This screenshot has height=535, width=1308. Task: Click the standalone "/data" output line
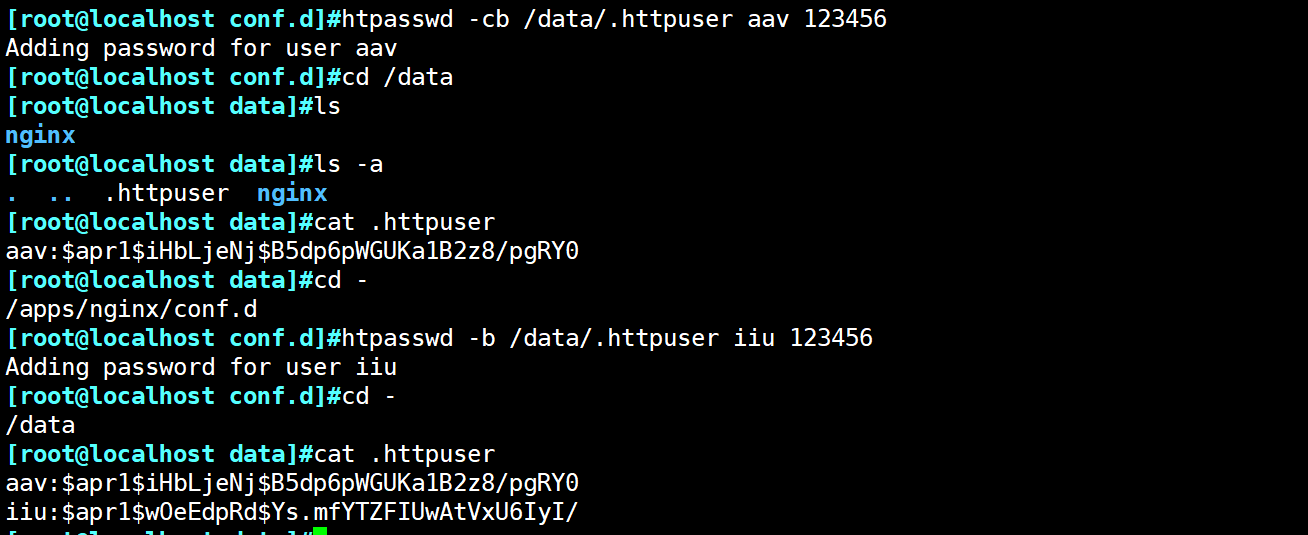click(40, 425)
